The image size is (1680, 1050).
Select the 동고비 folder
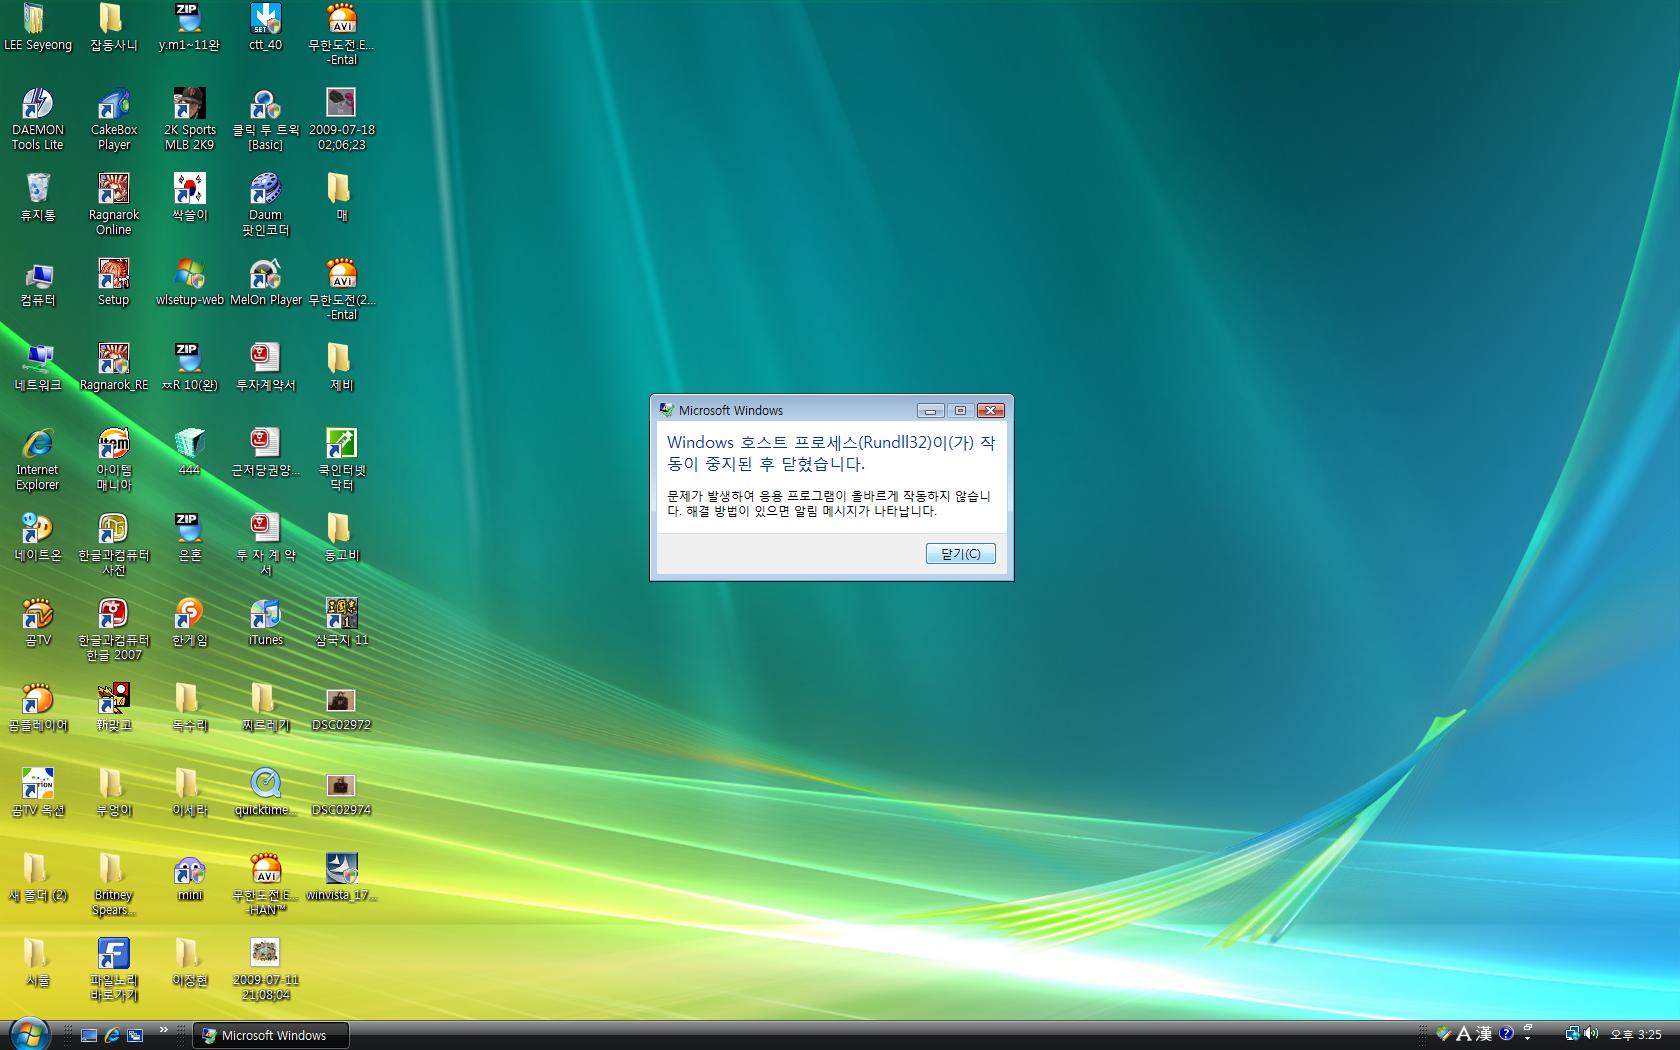[x=342, y=537]
